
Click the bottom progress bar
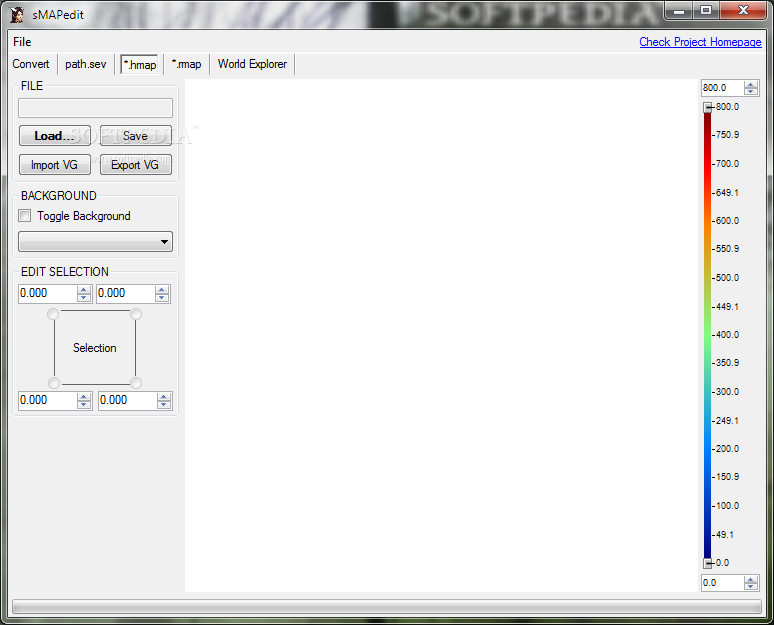[x=387, y=607]
